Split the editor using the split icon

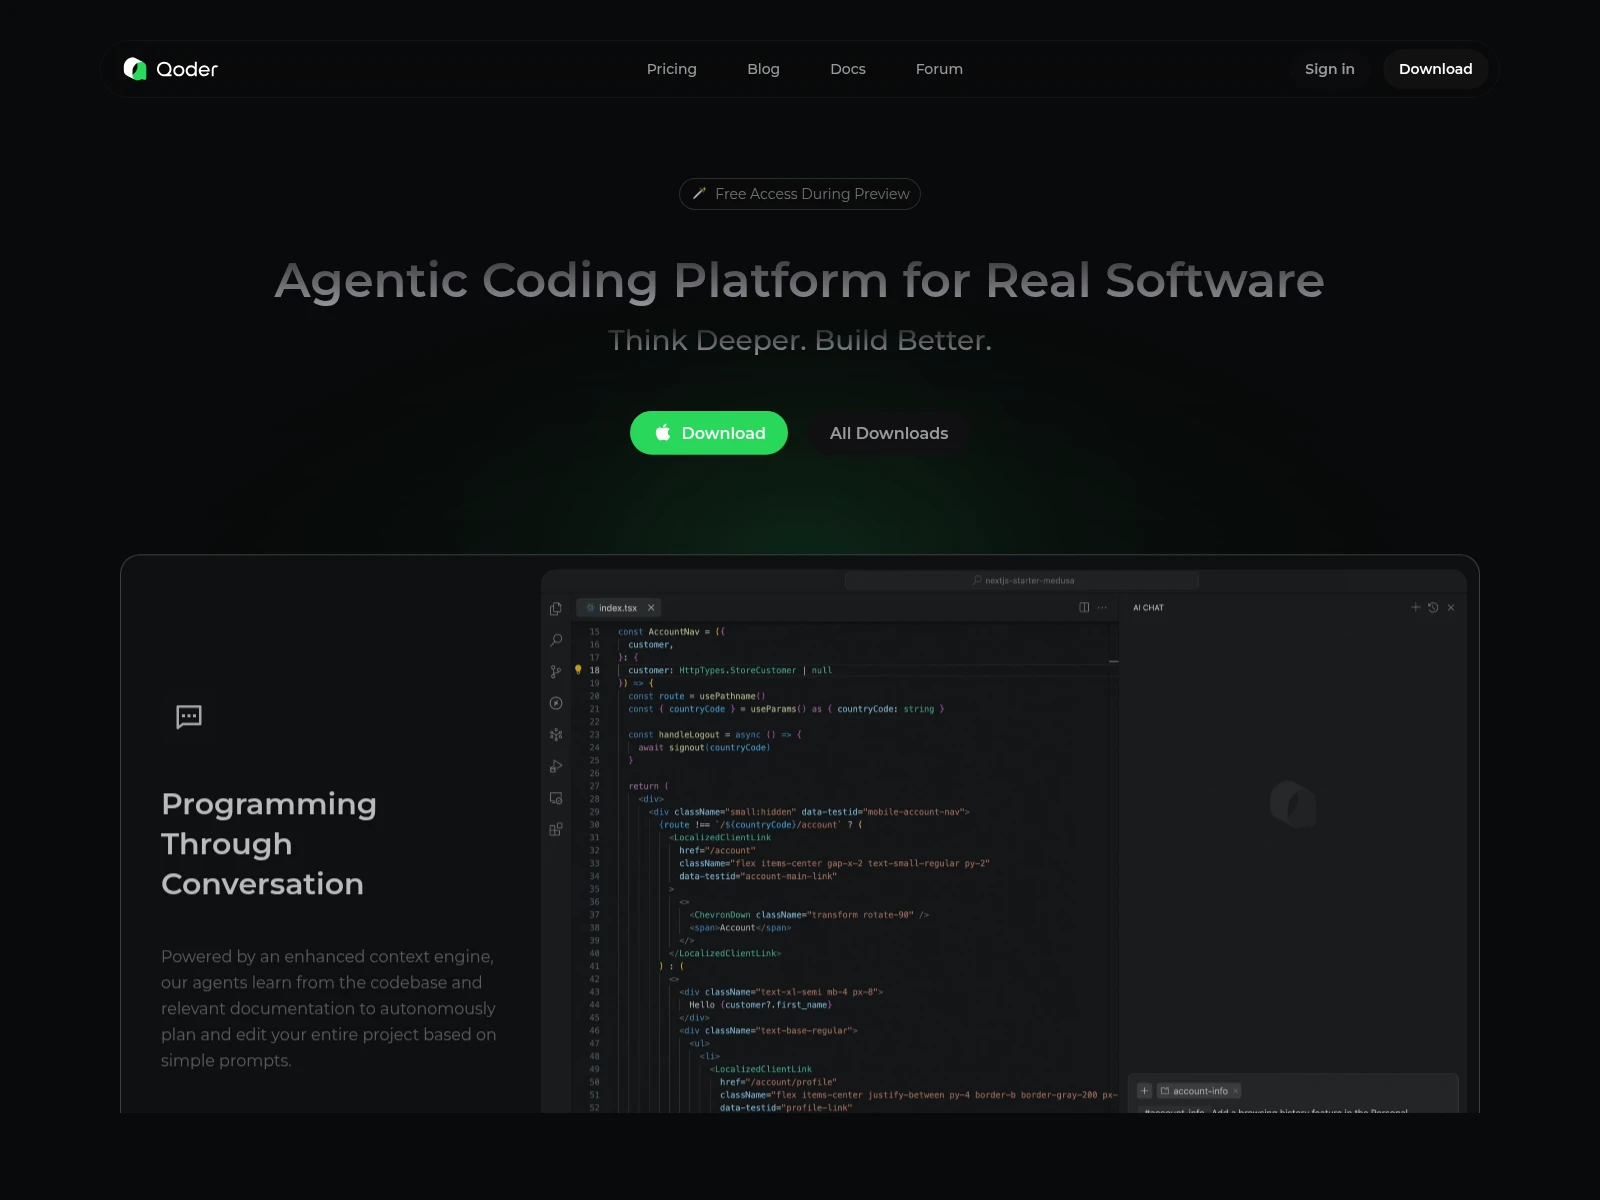[1083, 607]
